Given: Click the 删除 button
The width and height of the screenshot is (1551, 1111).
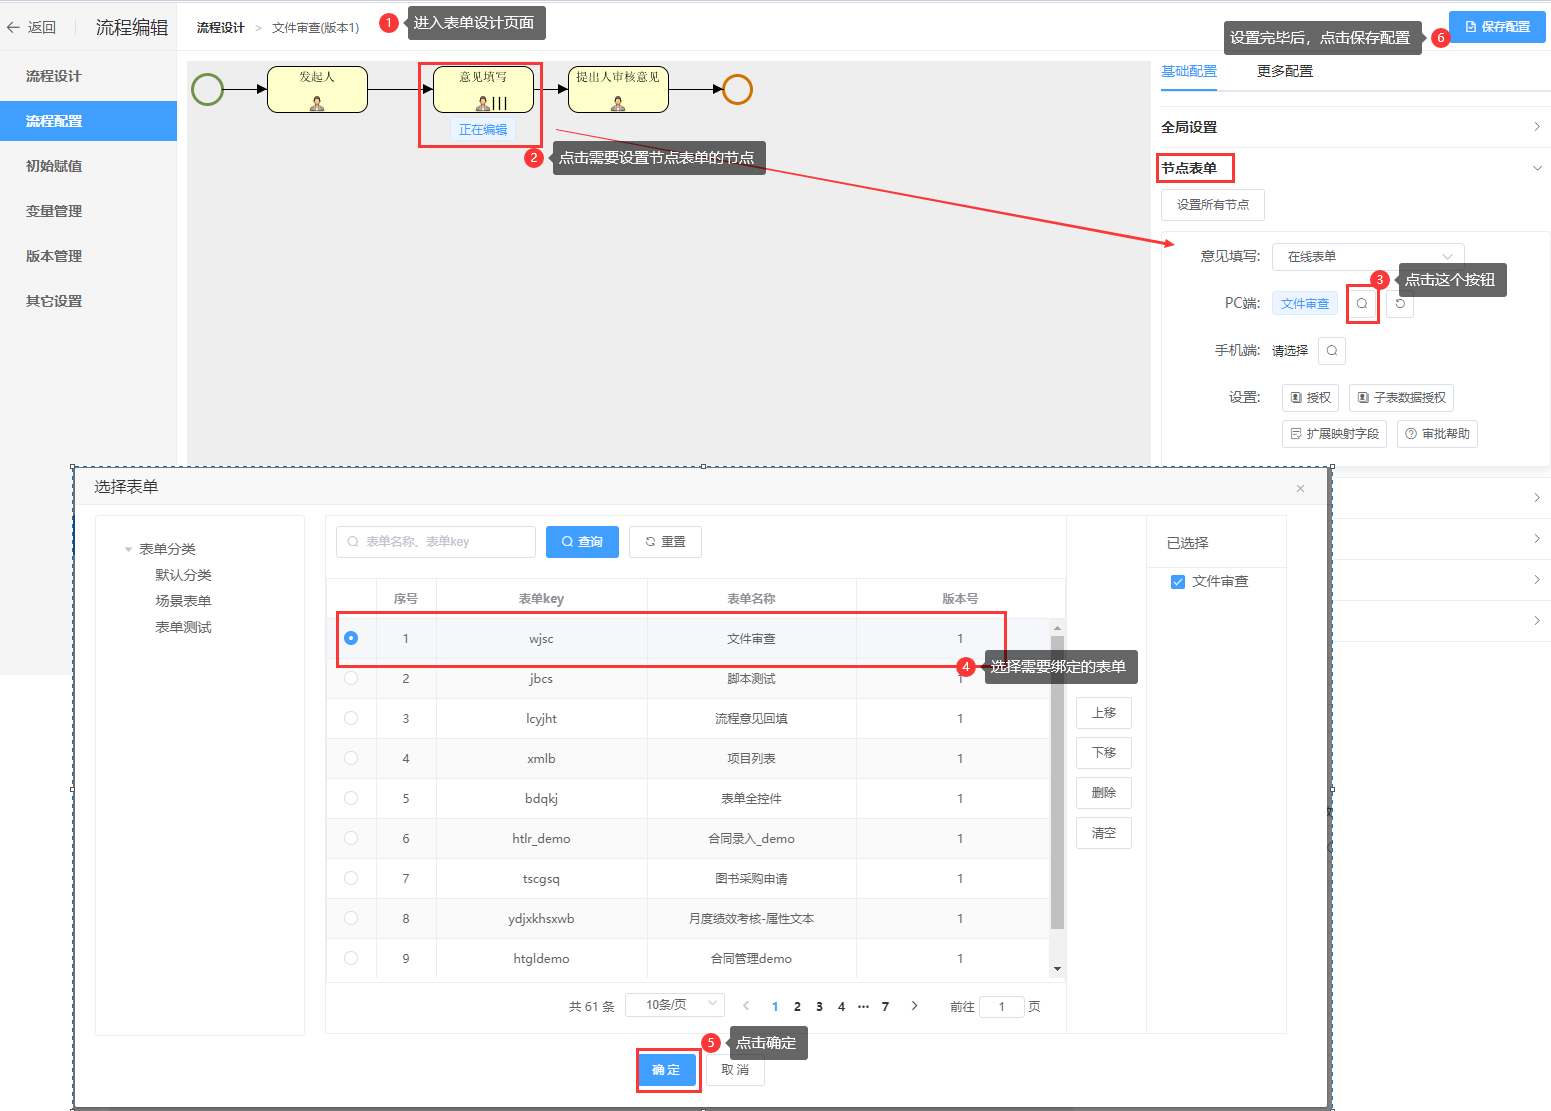Looking at the screenshot, I should (x=1104, y=793).
